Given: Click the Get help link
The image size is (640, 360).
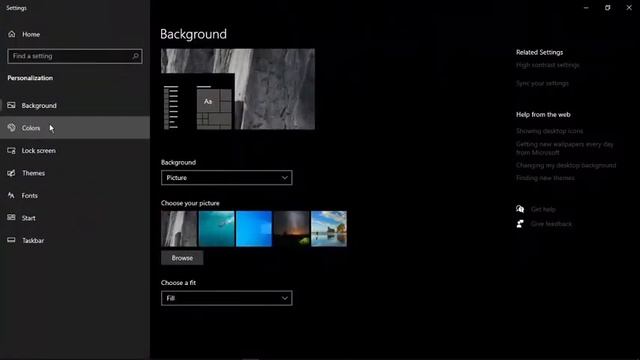Looking at the screenshot, I should pyautogui.click(x=543, y=209).
